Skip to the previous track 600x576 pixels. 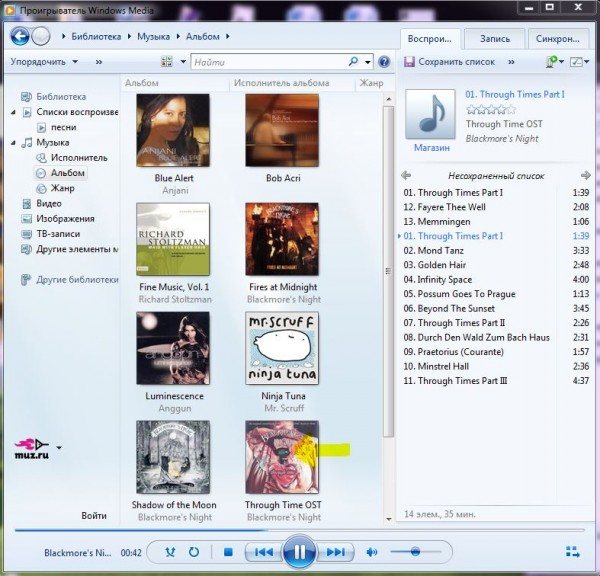[264, 552]
